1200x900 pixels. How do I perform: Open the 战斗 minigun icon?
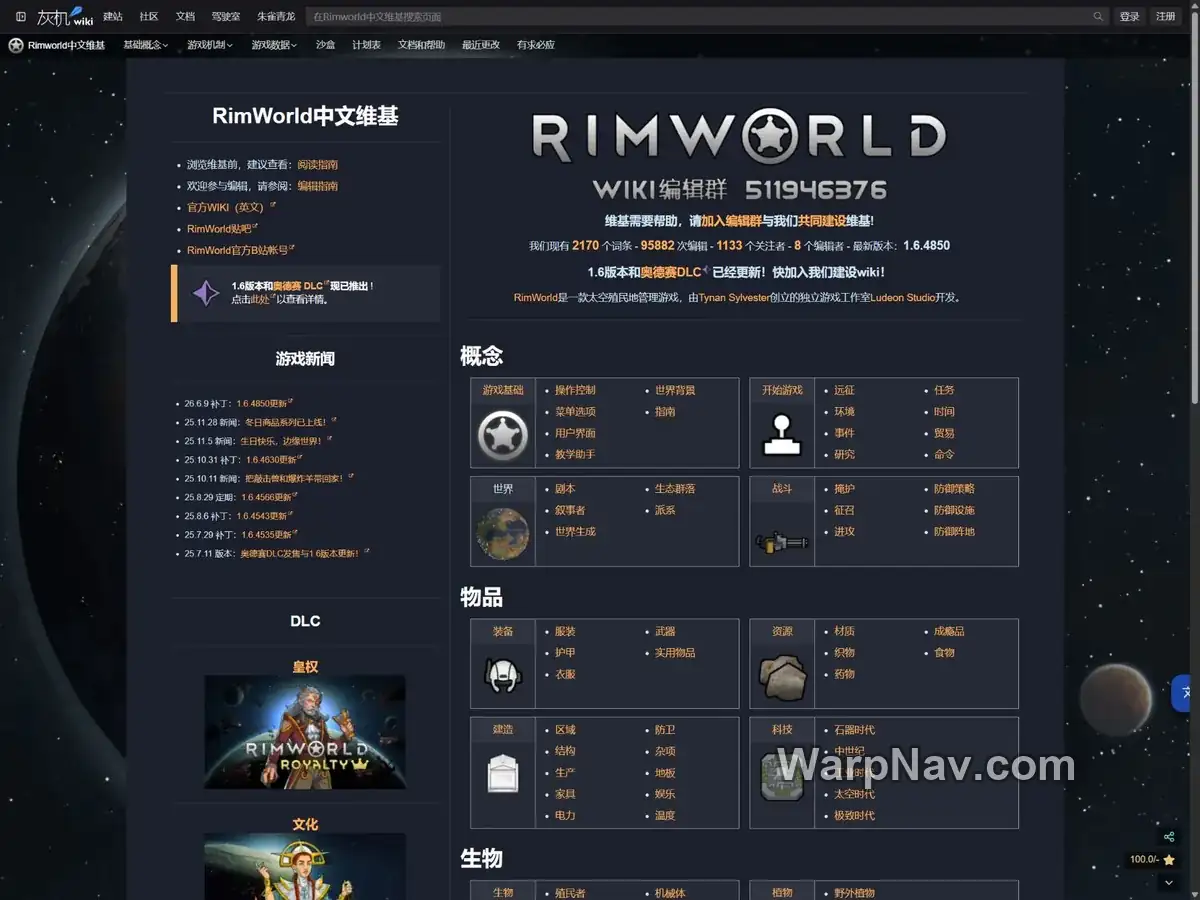782,543
